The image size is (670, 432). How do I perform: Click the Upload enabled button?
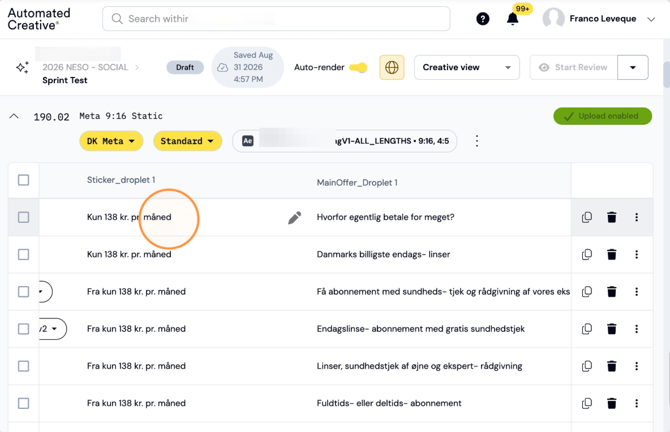(602, 116)
